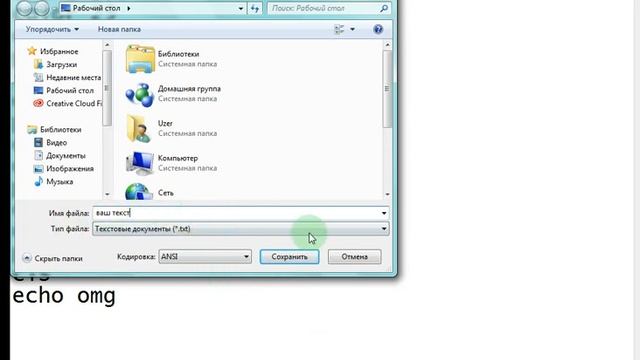Select the Домашняя группа item name
Viewport: 640px width, 360px height.
(189, 89)
